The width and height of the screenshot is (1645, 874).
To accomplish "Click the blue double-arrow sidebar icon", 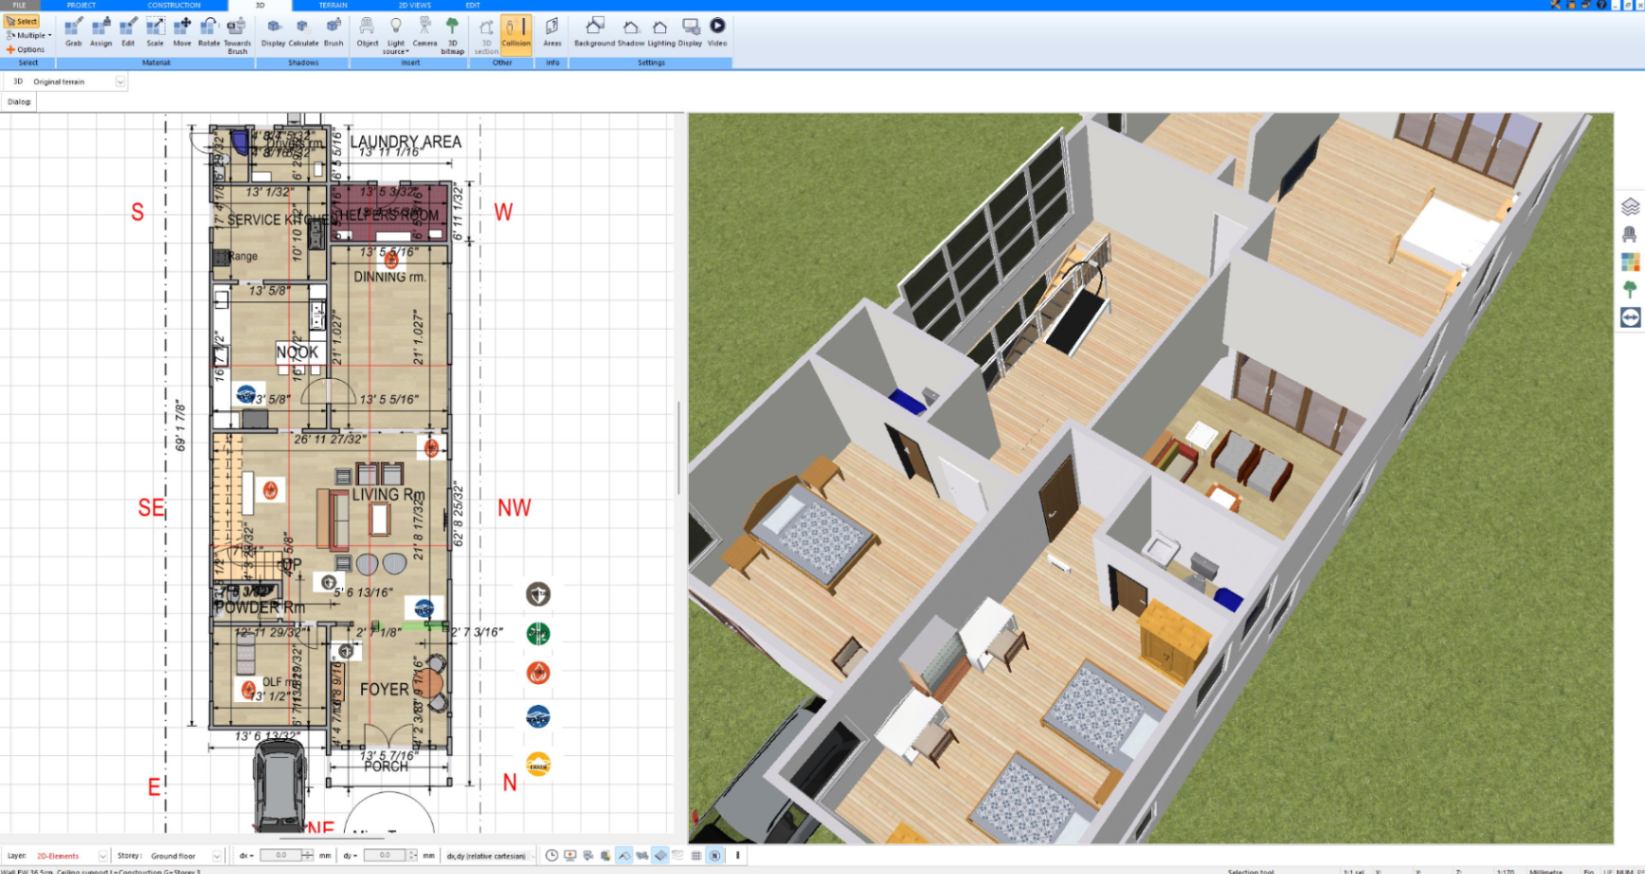I will (1631, 317).
